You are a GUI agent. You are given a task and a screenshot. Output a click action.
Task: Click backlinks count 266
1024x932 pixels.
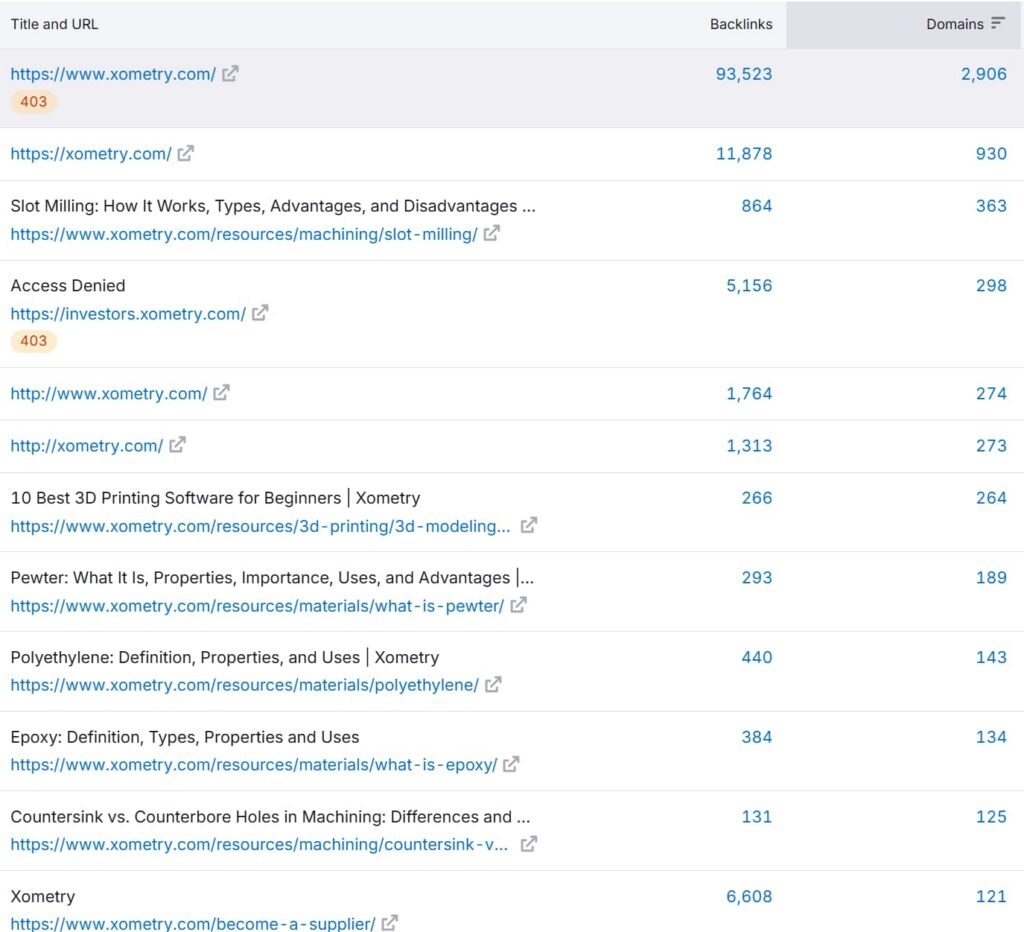[x=757, y=498]
